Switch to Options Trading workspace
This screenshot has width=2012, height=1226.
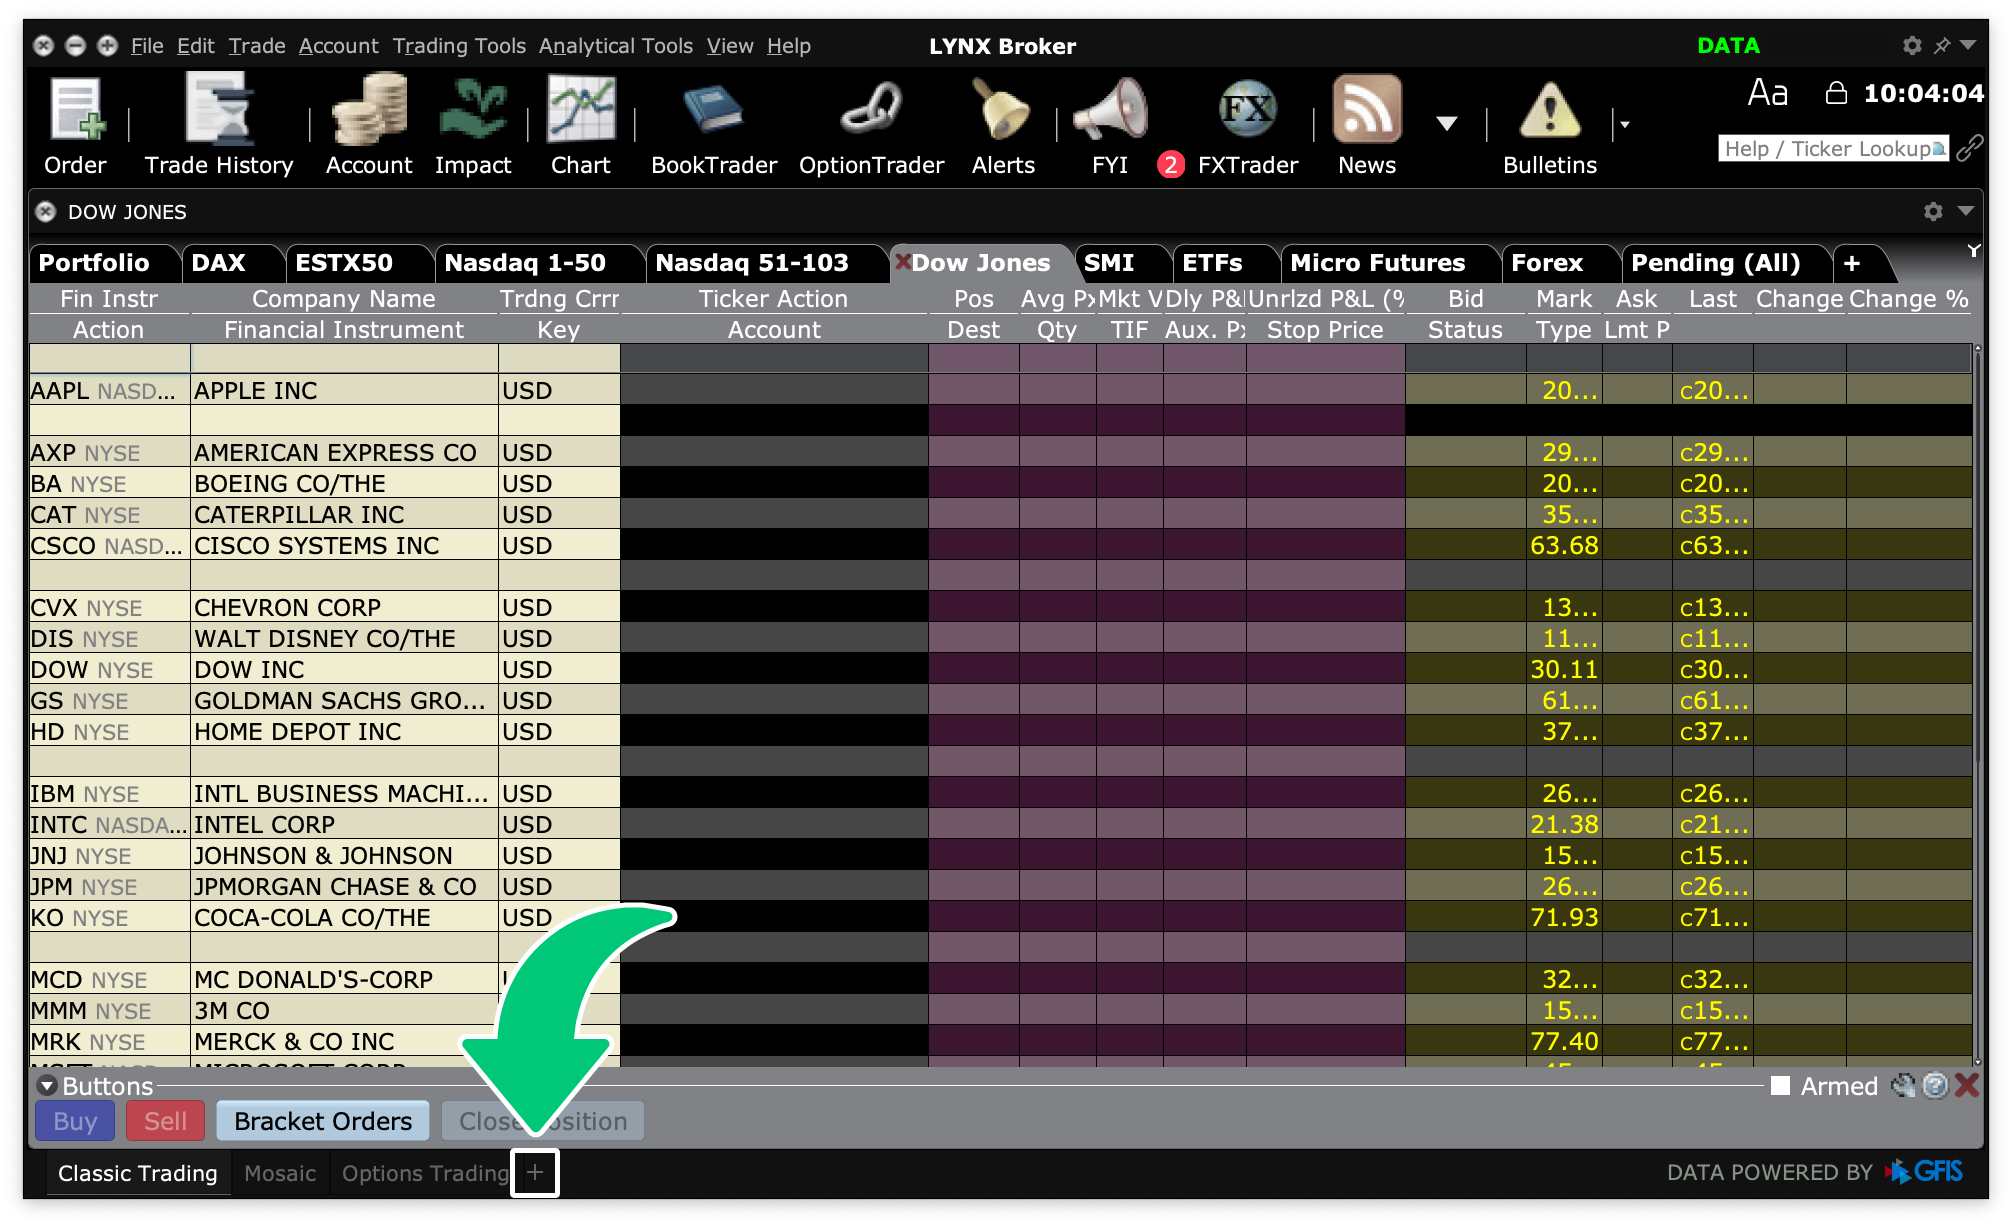[x=425, y=1173]
